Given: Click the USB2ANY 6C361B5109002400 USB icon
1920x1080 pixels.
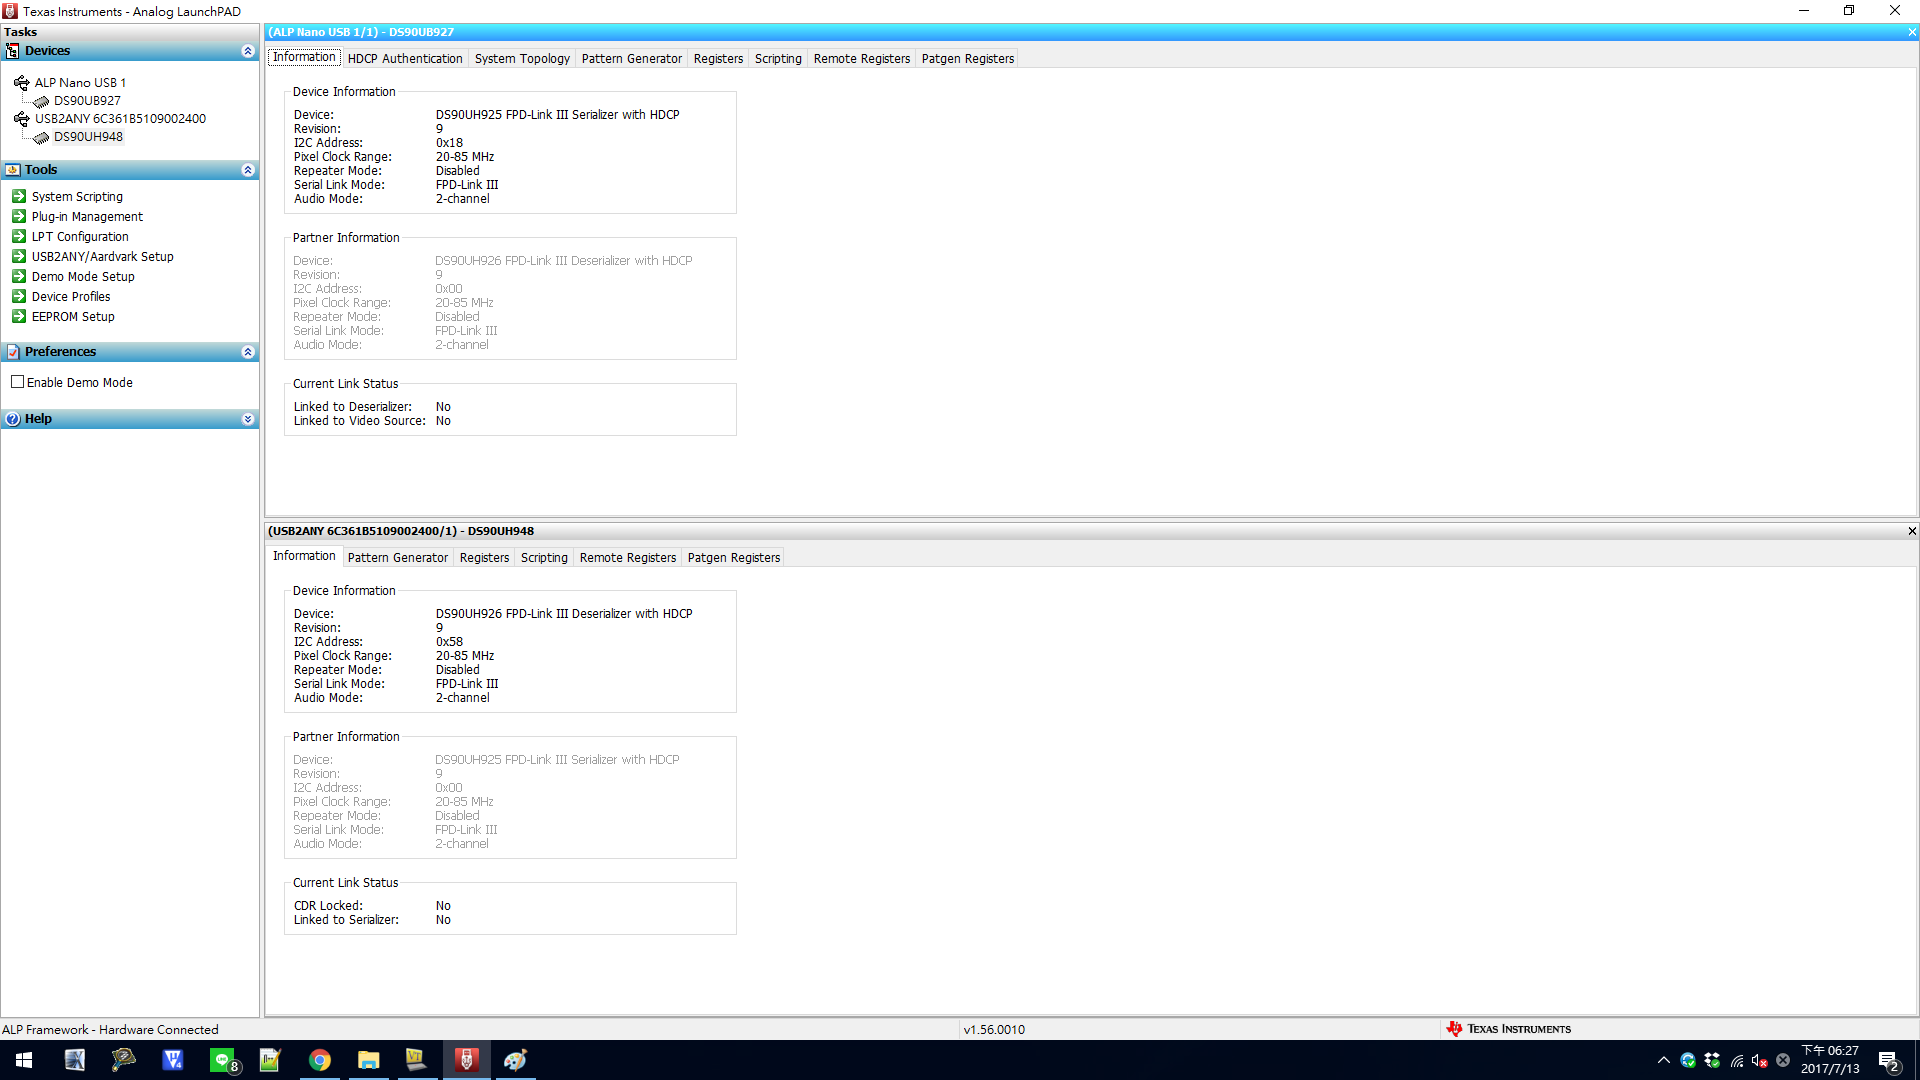Looking at the screenshot, I should pos(21,119).
